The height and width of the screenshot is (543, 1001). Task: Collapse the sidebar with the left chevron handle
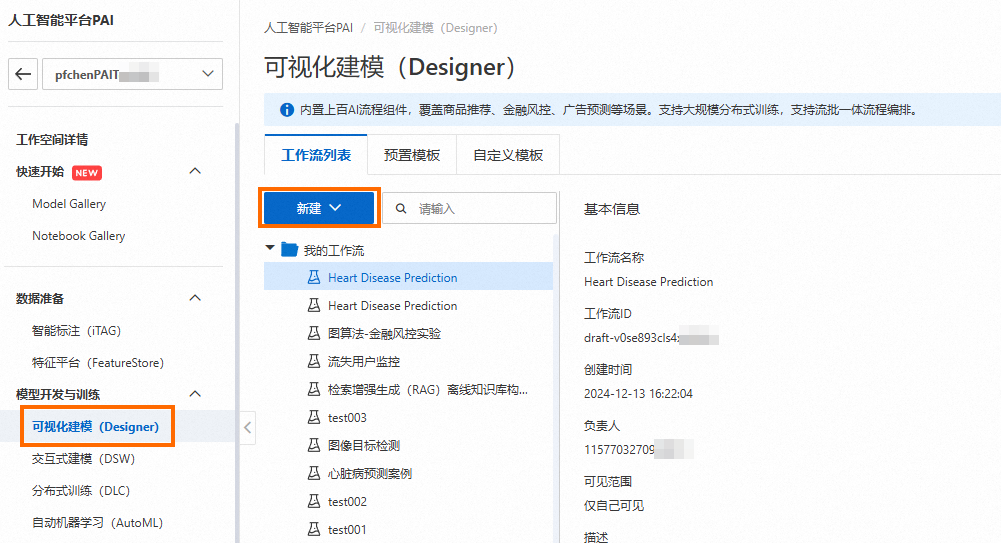[248, 428]
